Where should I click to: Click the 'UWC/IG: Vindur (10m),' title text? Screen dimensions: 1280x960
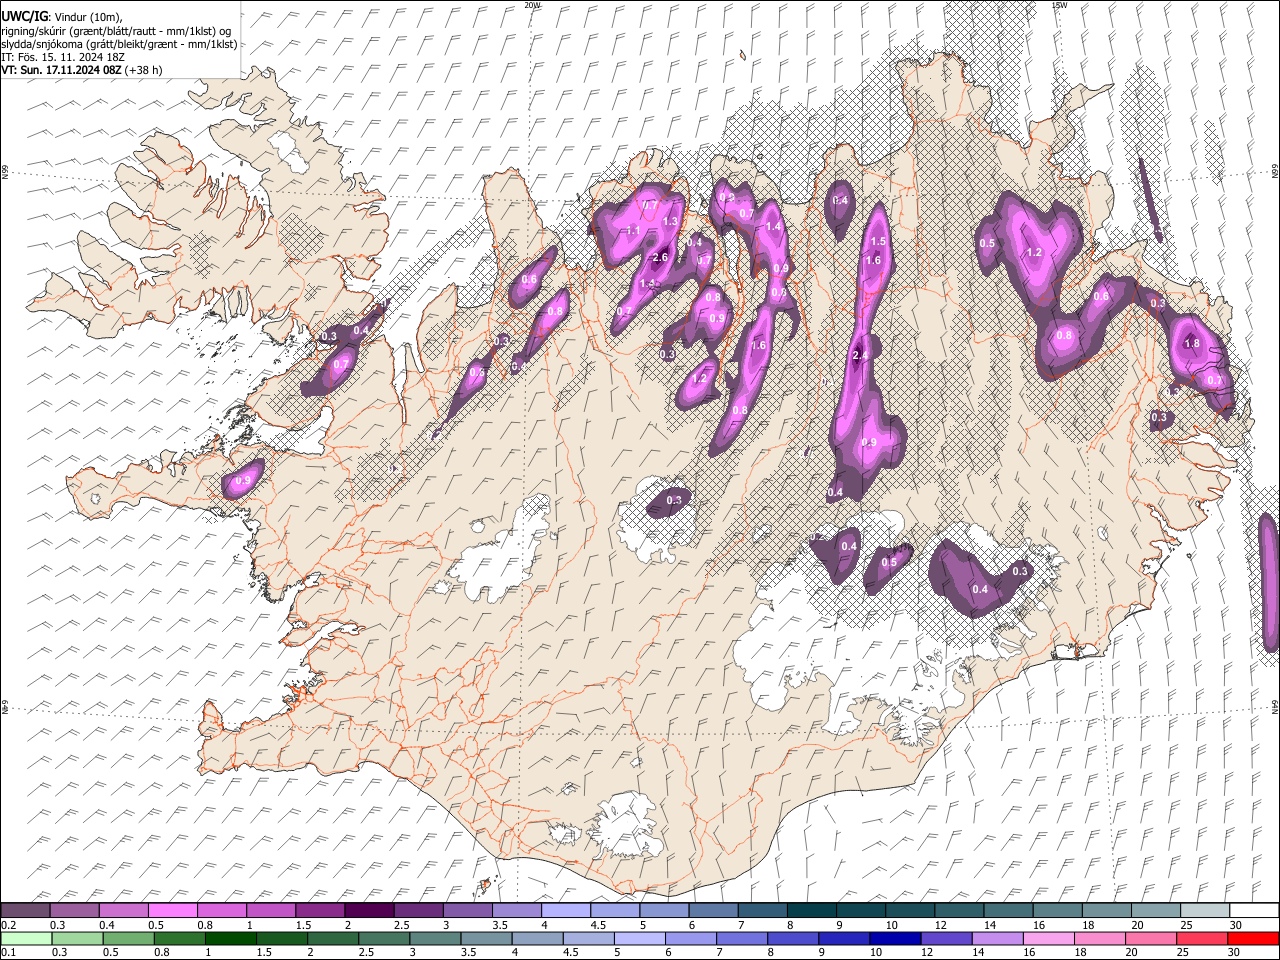point(62,16)
